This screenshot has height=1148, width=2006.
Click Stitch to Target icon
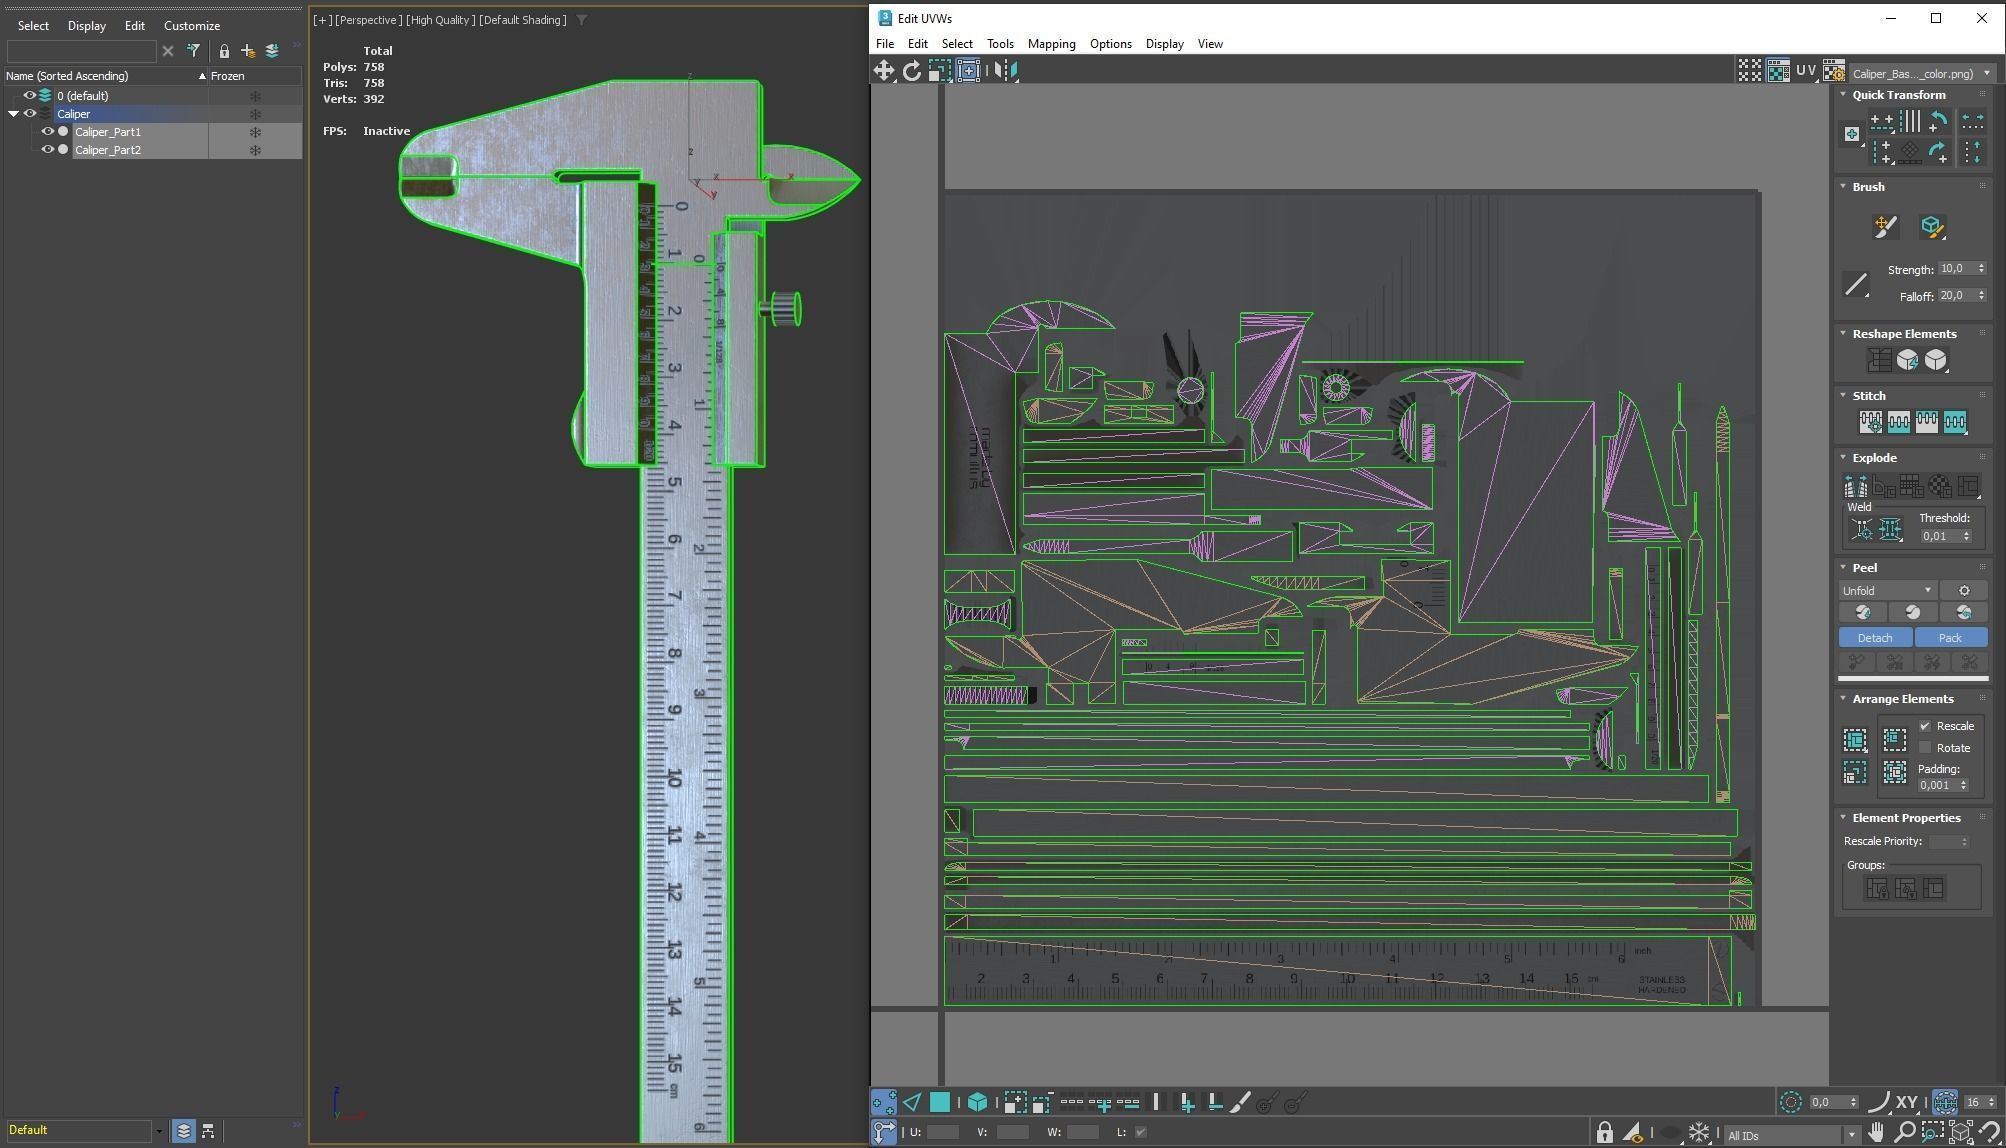pyautogui.click(x=1870, y=422)
